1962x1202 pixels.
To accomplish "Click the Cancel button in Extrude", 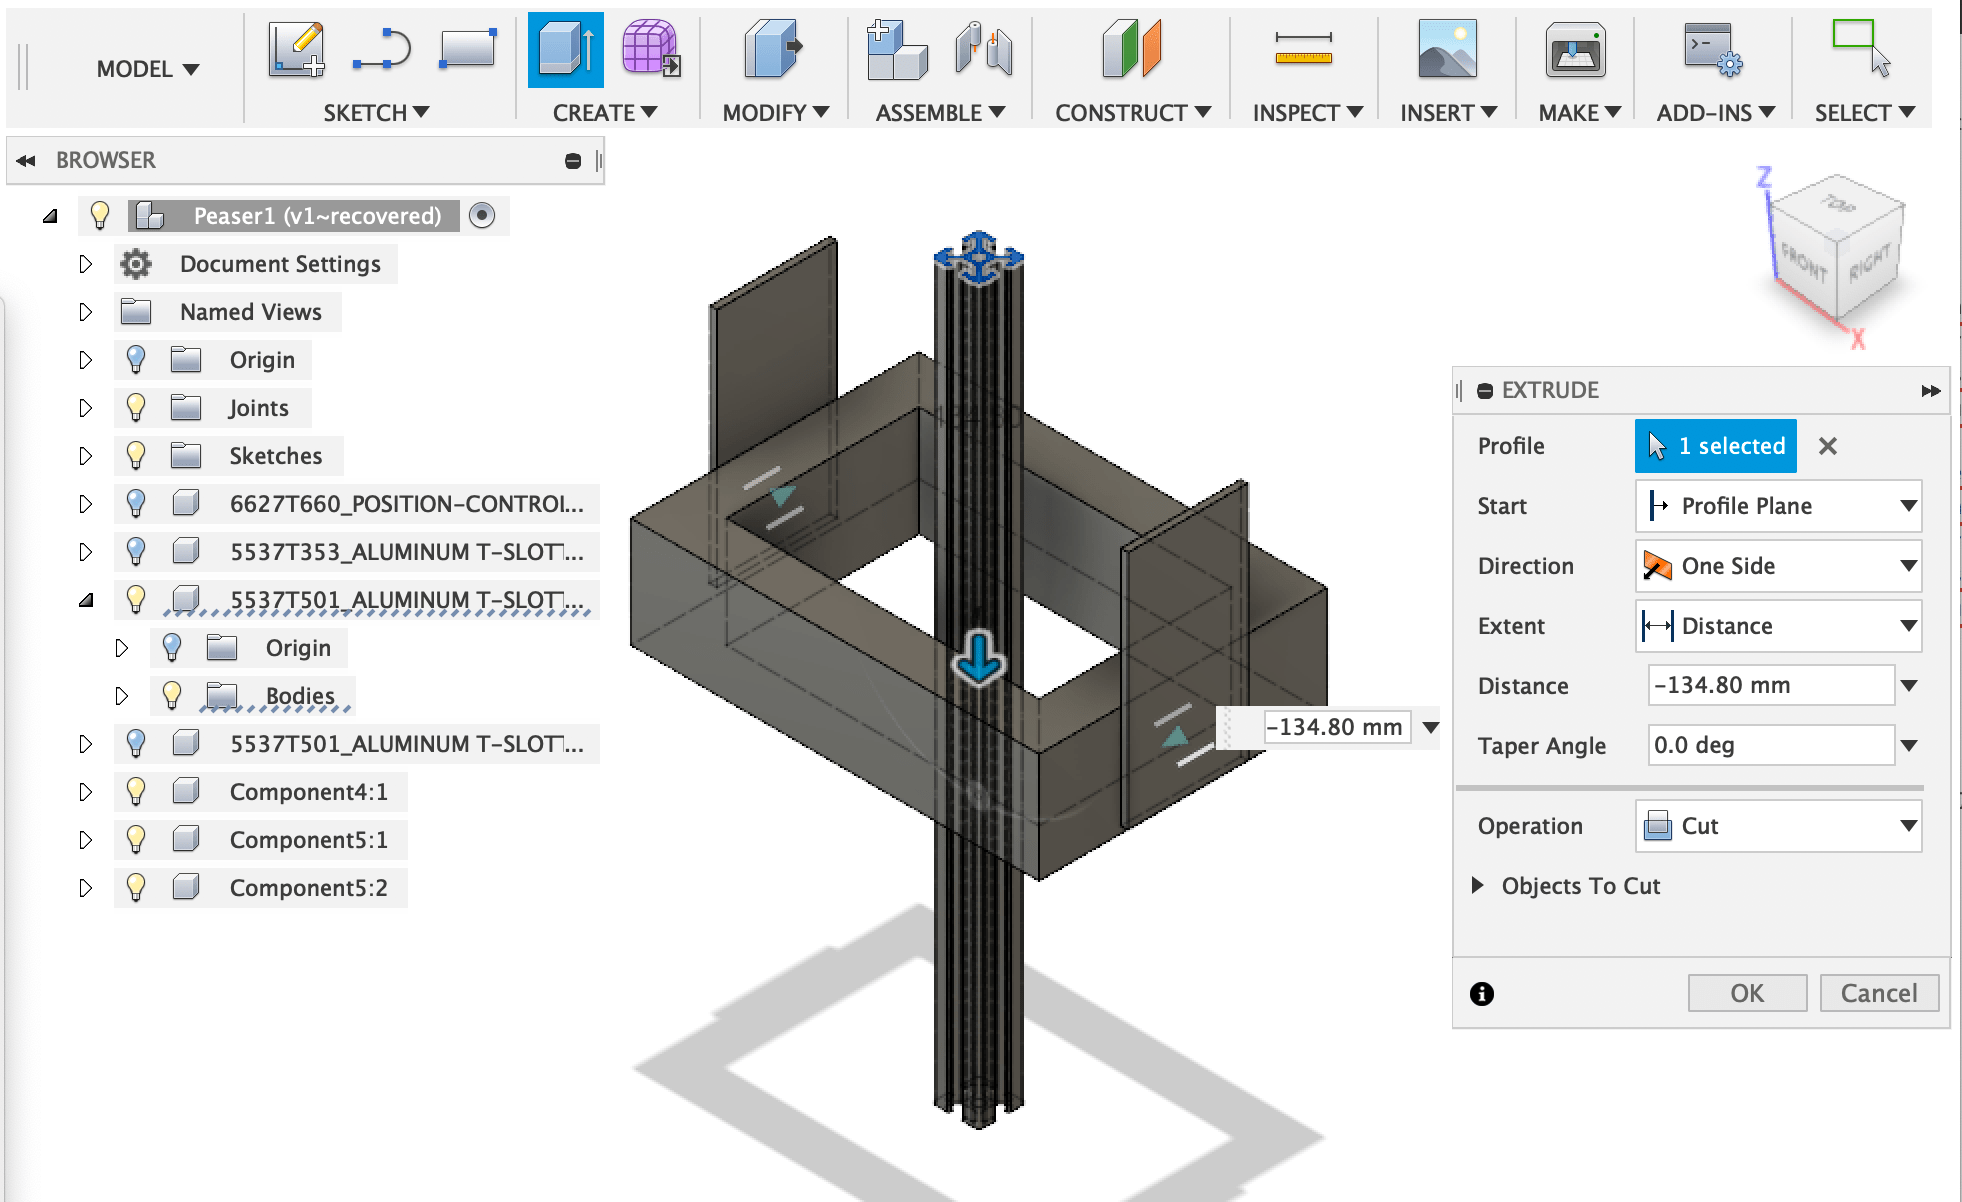I will pos(1878,993).
